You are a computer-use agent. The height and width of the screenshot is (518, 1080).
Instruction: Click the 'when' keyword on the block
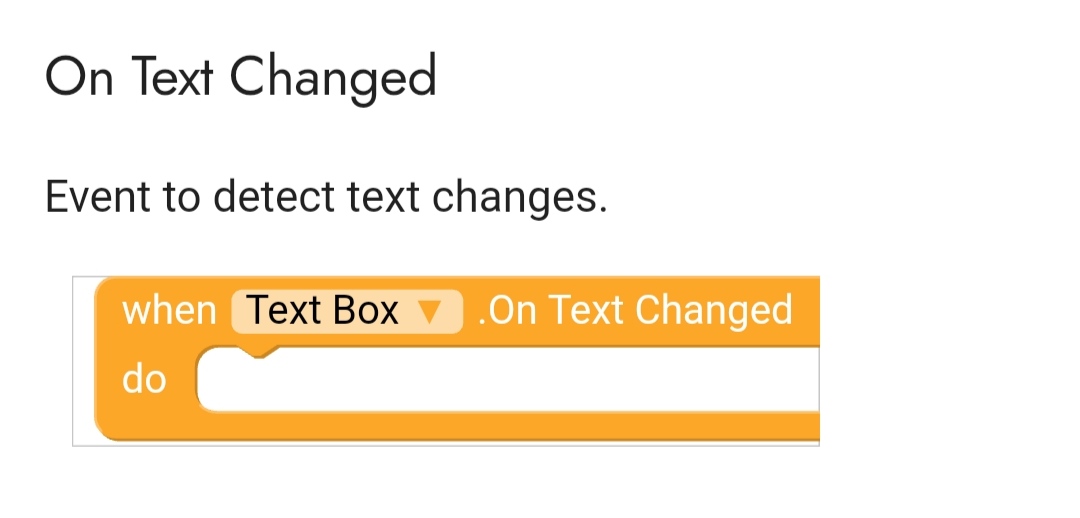(169, 311)
